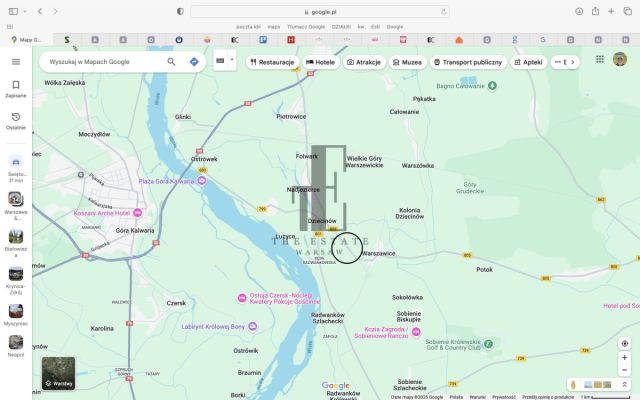This screenshot has height=400, width=640.
Task: Open the Prywatność link in footer
Action: pos(504,397)
